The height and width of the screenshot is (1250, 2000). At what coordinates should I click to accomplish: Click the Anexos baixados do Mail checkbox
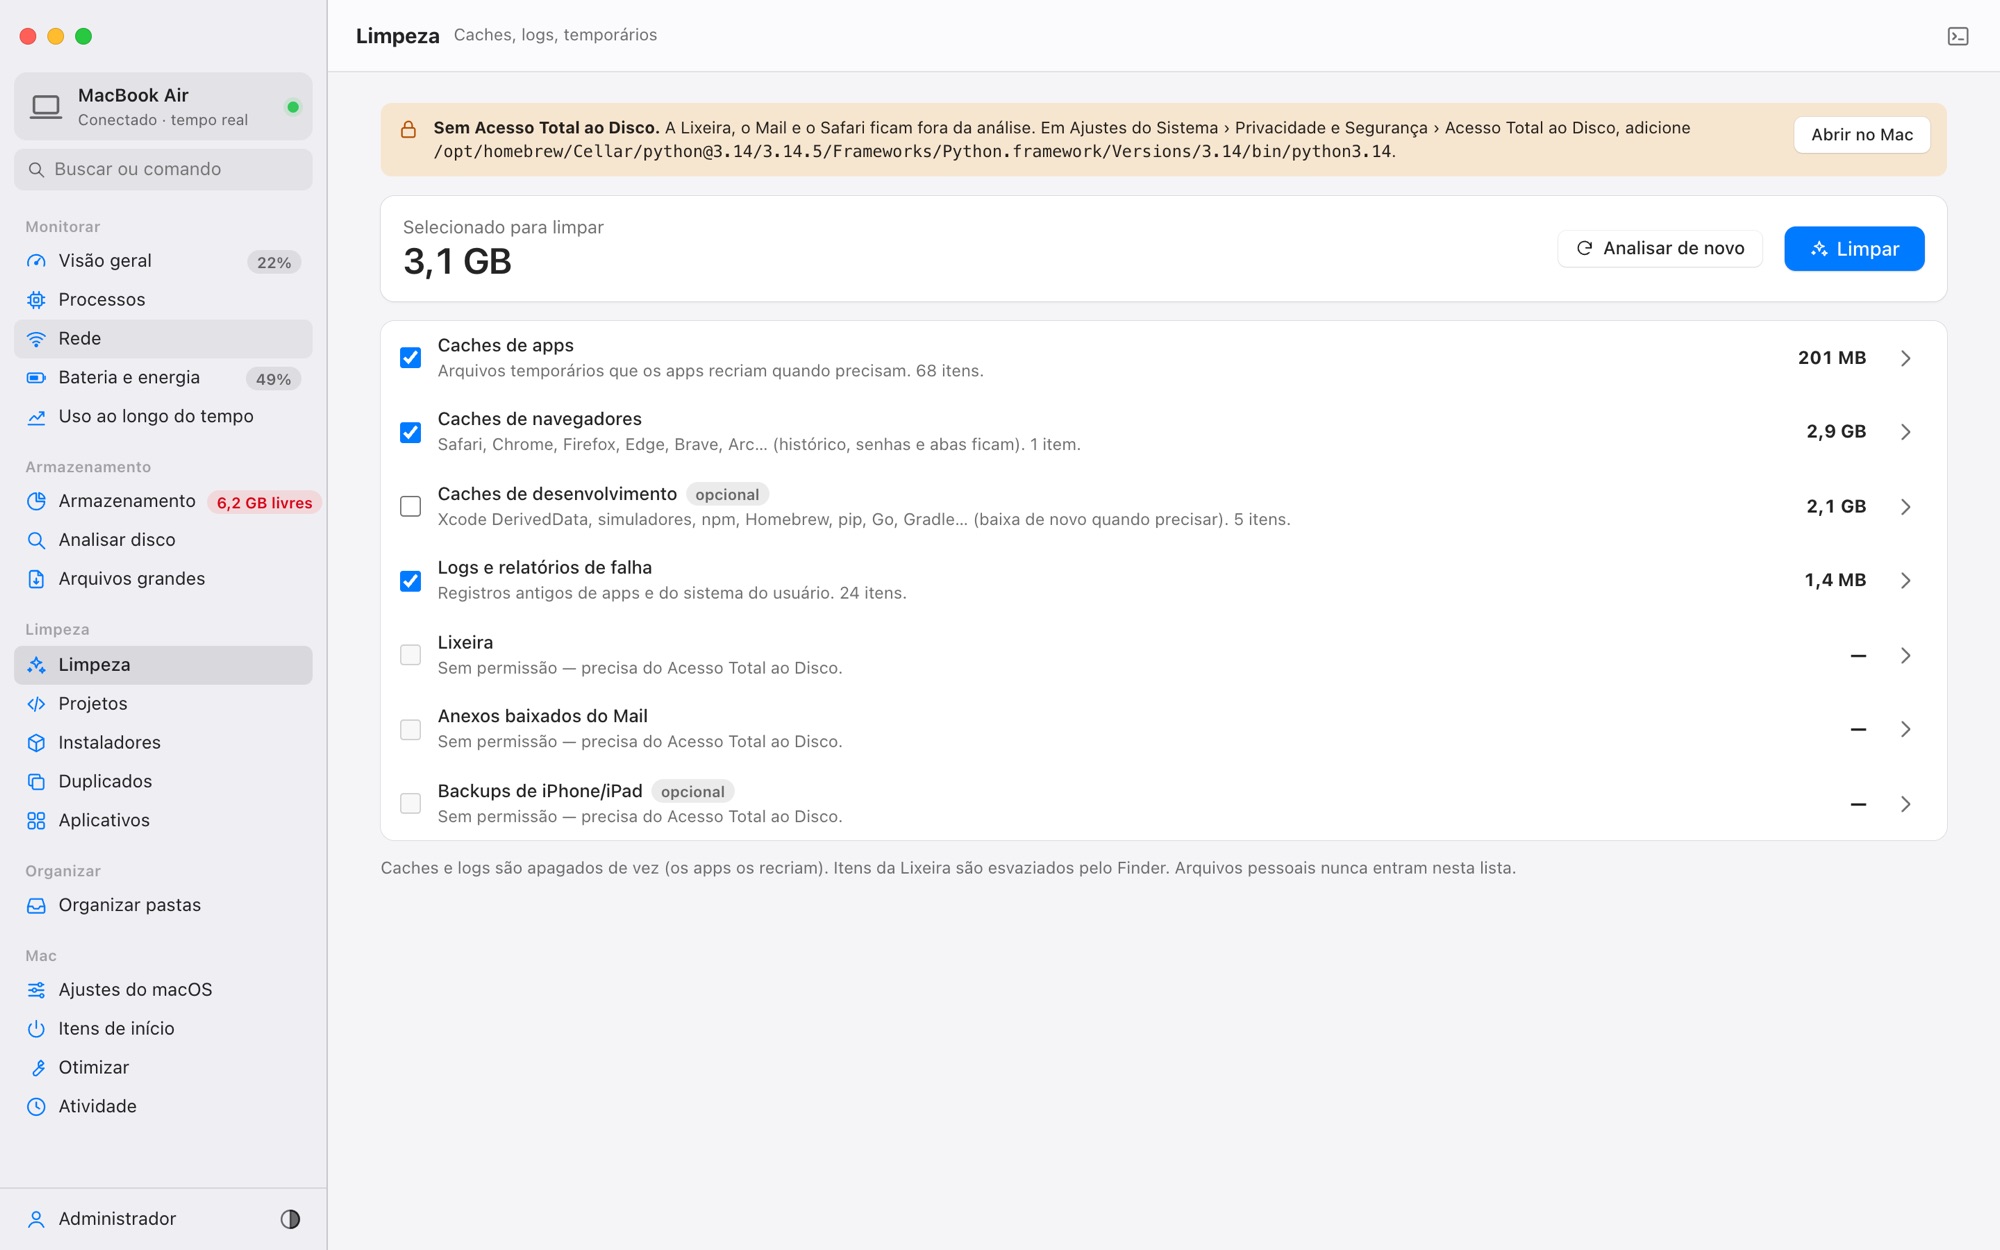click(410, 729)
